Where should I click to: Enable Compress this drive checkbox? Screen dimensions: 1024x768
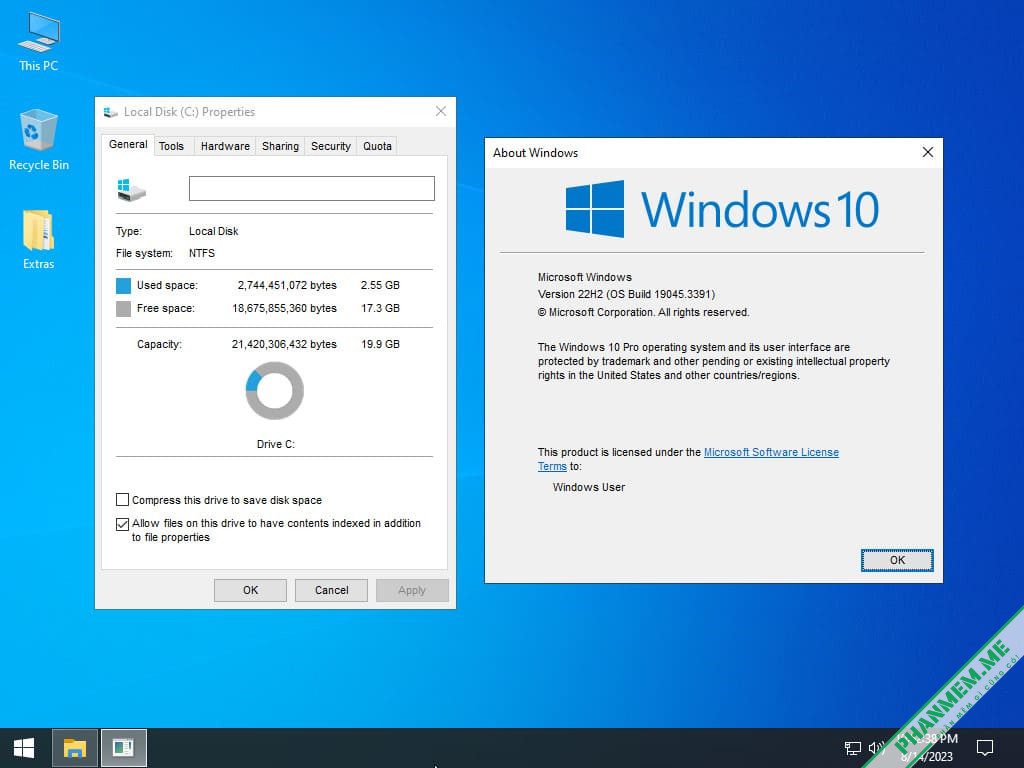(x=122, y=500)
